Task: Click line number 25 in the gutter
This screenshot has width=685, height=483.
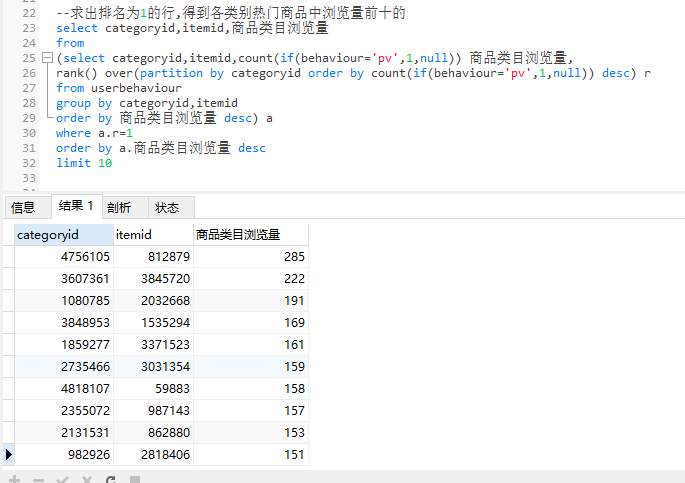Action: [x=29, y=58]
